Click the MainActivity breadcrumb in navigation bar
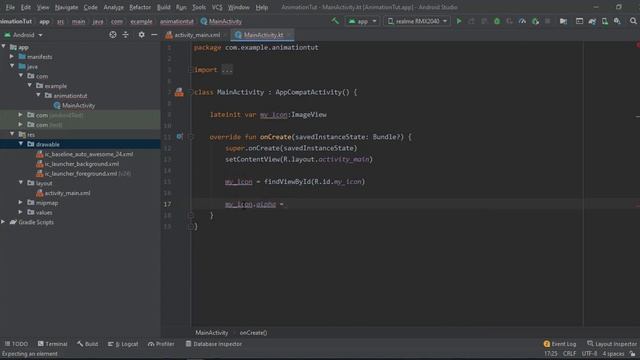Screen dimensions: 640x360 221,21
